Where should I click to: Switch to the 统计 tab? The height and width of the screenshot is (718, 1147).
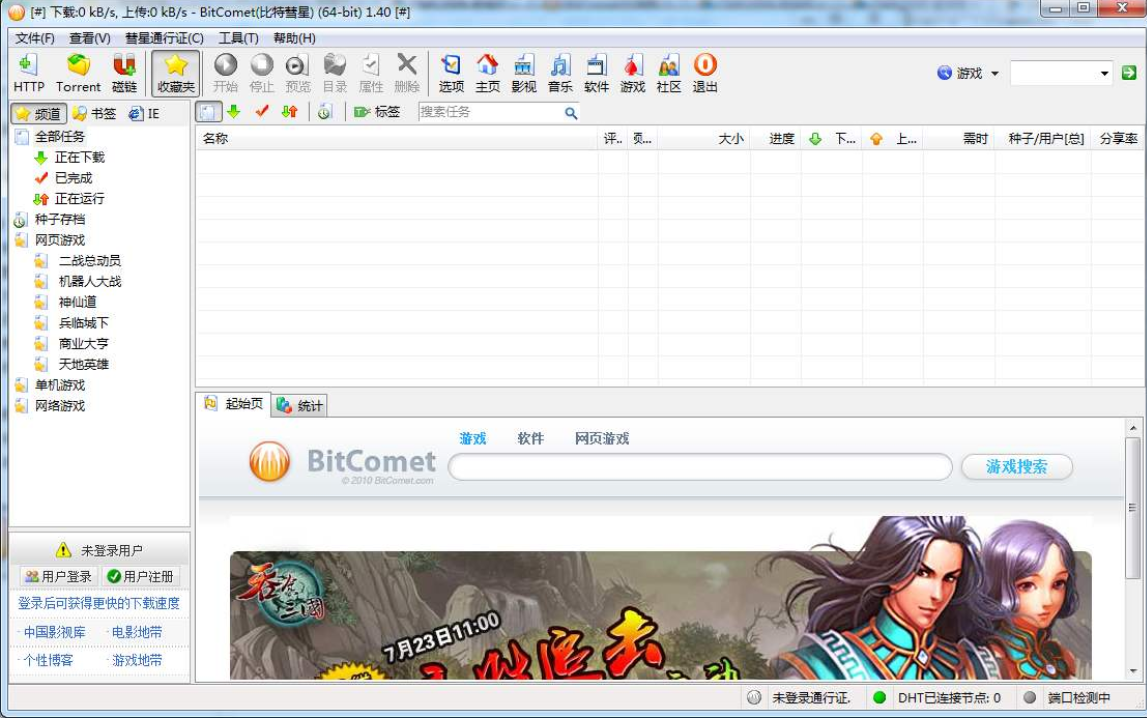[299, 405]
